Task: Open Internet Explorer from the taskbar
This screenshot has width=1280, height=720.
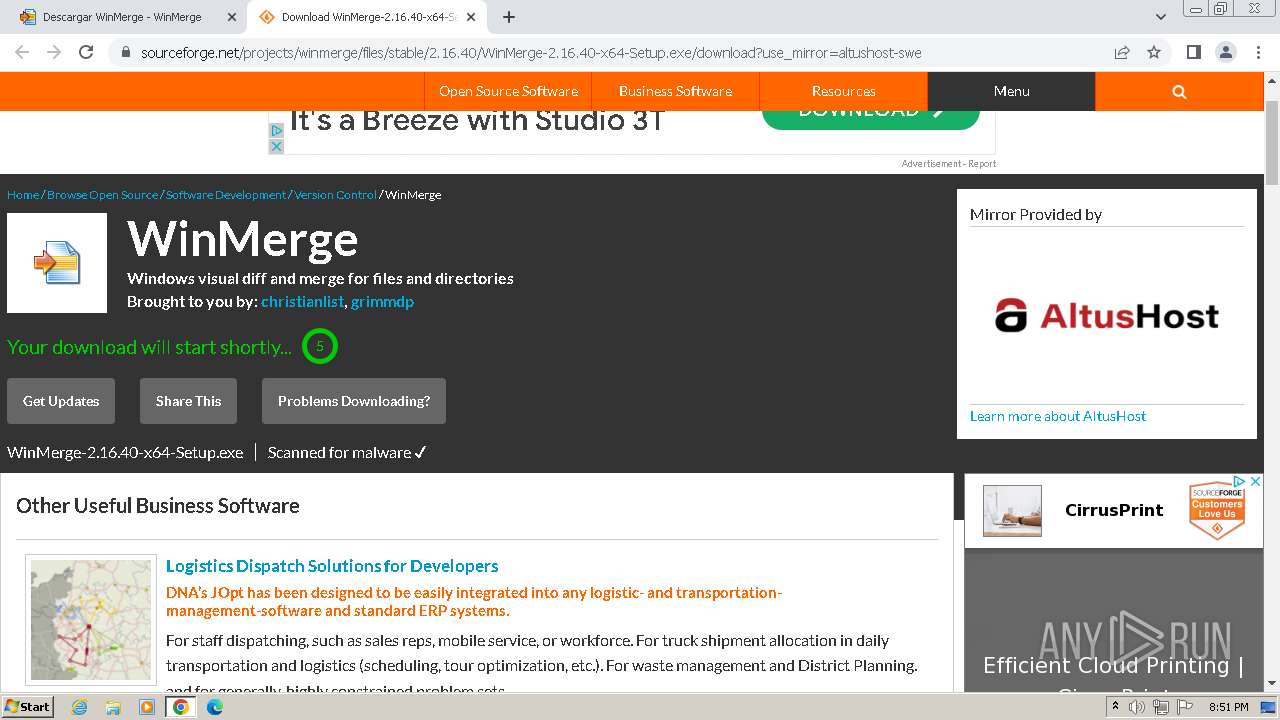Action: pyautogui.click(x=79, y=707)
